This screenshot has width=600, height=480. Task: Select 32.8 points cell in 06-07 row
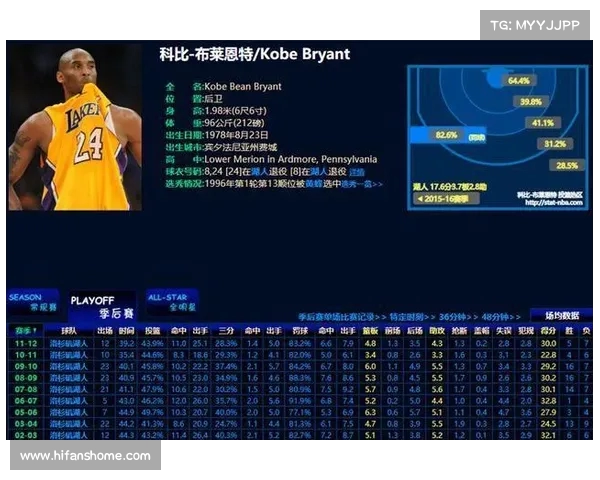point(548,401)
